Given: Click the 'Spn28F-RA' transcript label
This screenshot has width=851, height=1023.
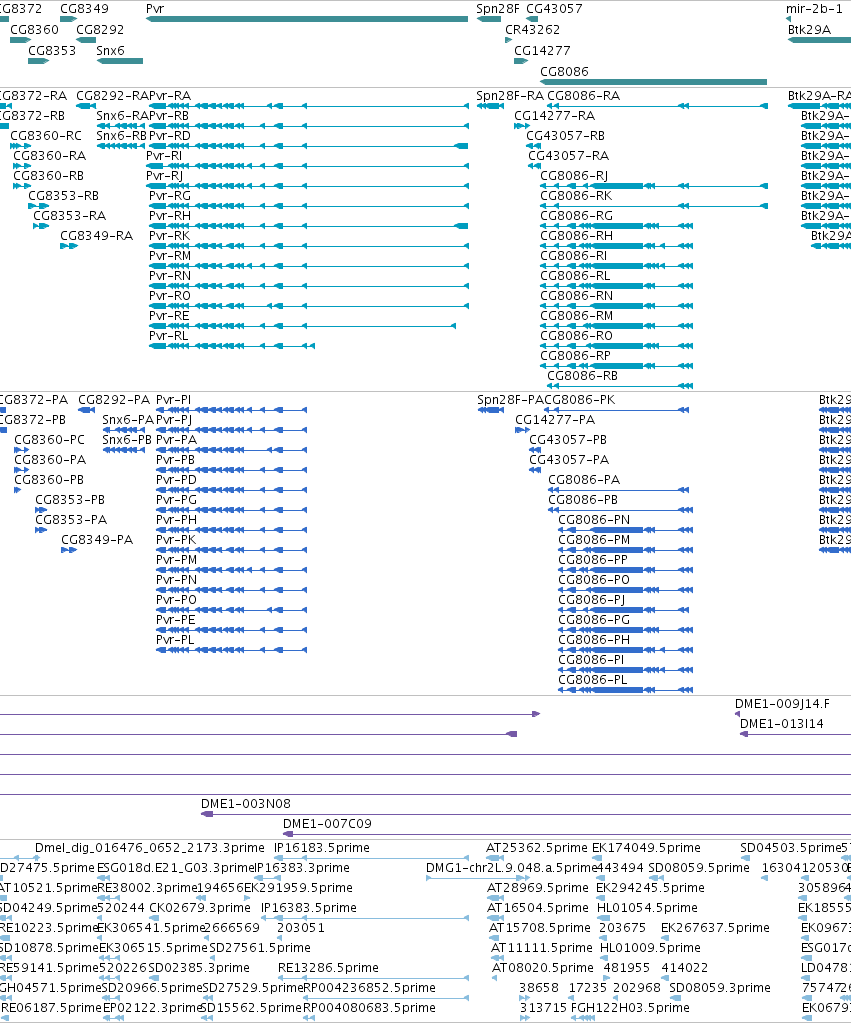Looking at the screenshot, I should click(x=510, y=95).
